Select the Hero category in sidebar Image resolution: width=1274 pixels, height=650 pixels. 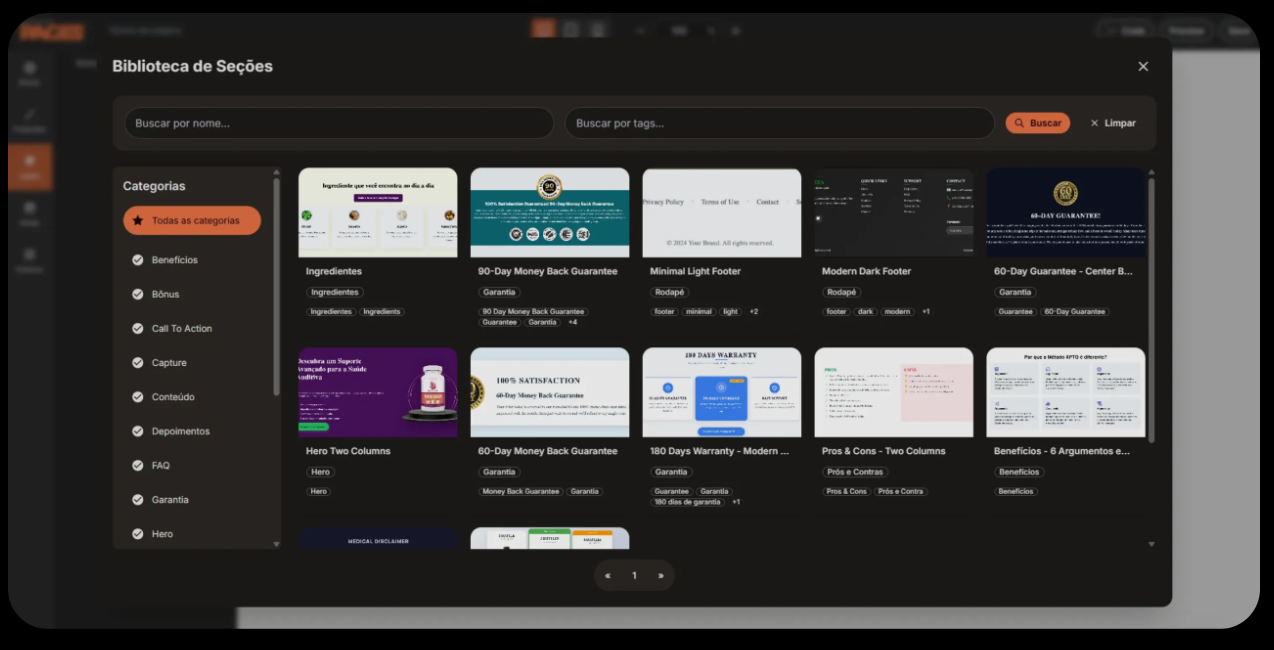point(162,534)
